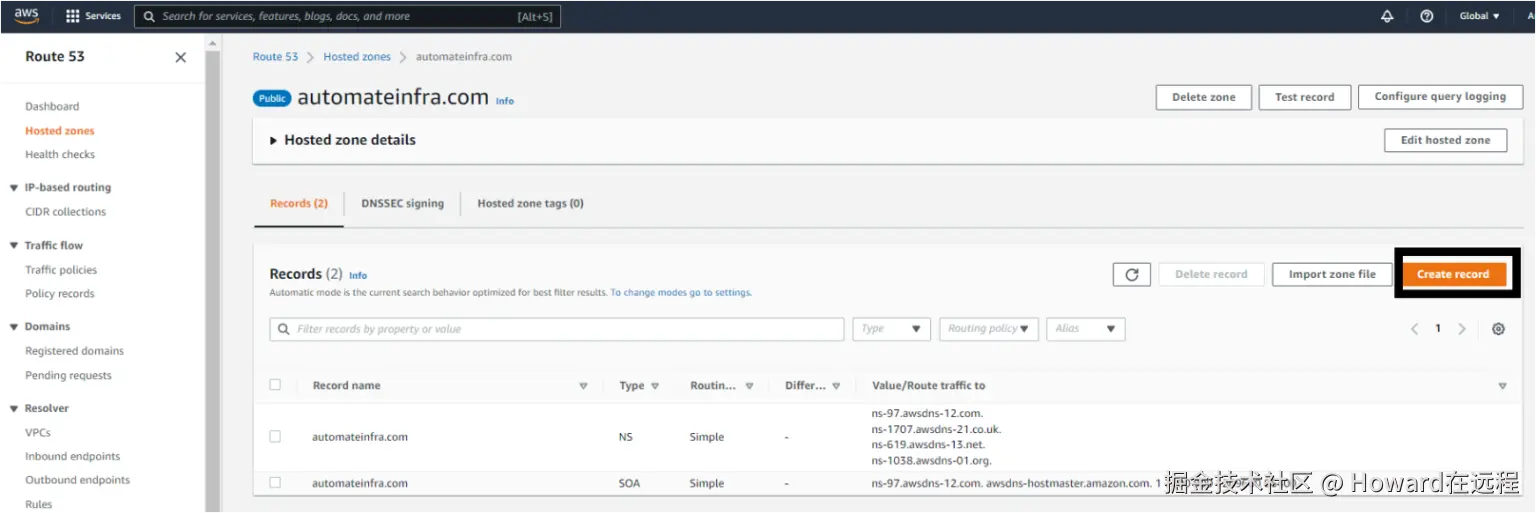Viewport: 1536px width, 513px height.
Task: Open the Routing policy filter dropdown
Action: coord(988,329)
